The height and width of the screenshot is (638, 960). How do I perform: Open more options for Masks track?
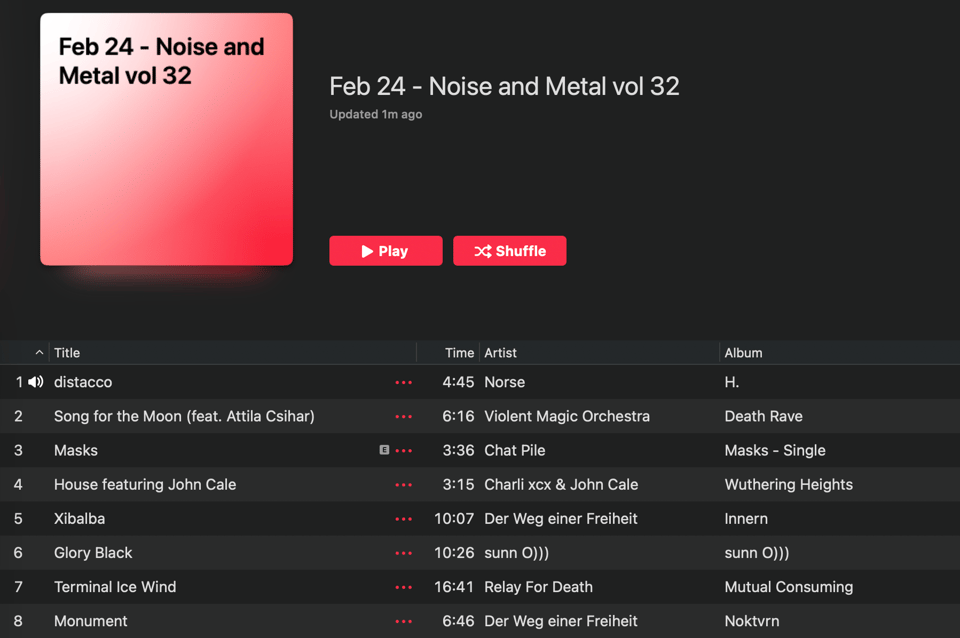[x=403, y=450]
